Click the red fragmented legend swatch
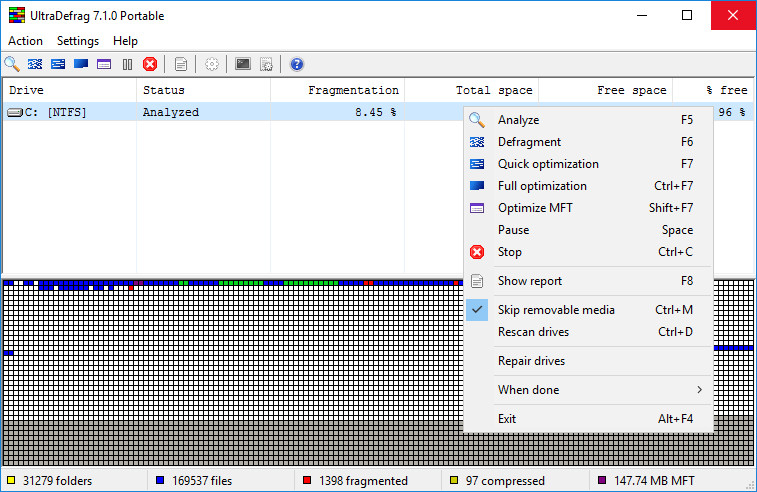Screen dimensions: 757x492 (307, 480)
